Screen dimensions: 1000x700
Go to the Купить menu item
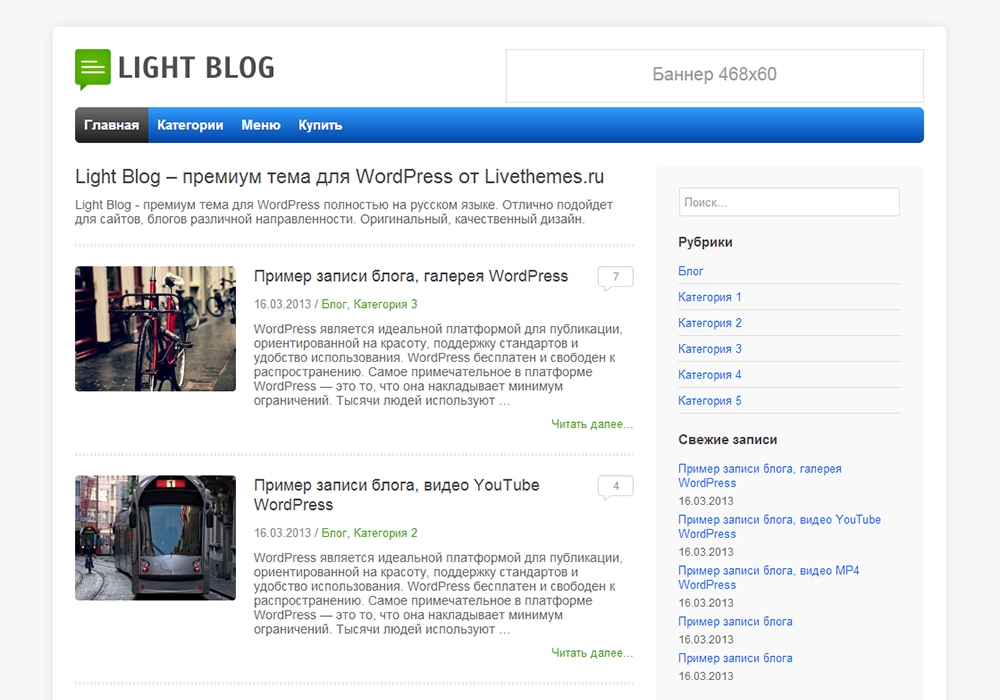click(320, 125)
